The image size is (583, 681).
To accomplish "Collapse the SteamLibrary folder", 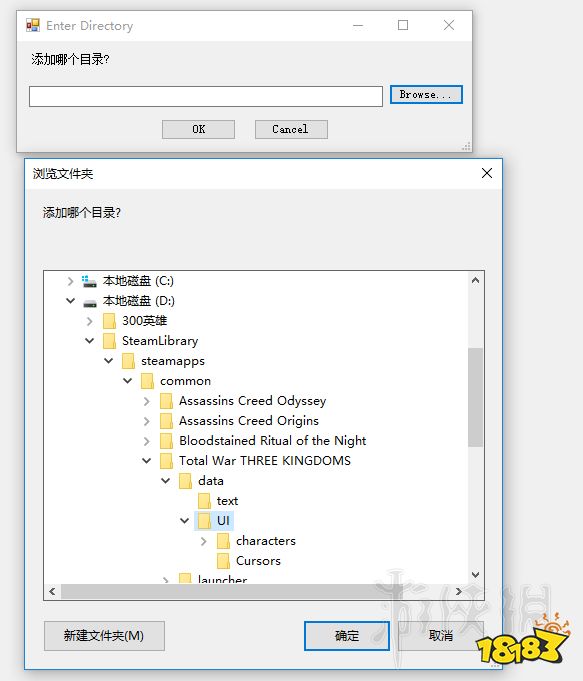I will point(89,341).
